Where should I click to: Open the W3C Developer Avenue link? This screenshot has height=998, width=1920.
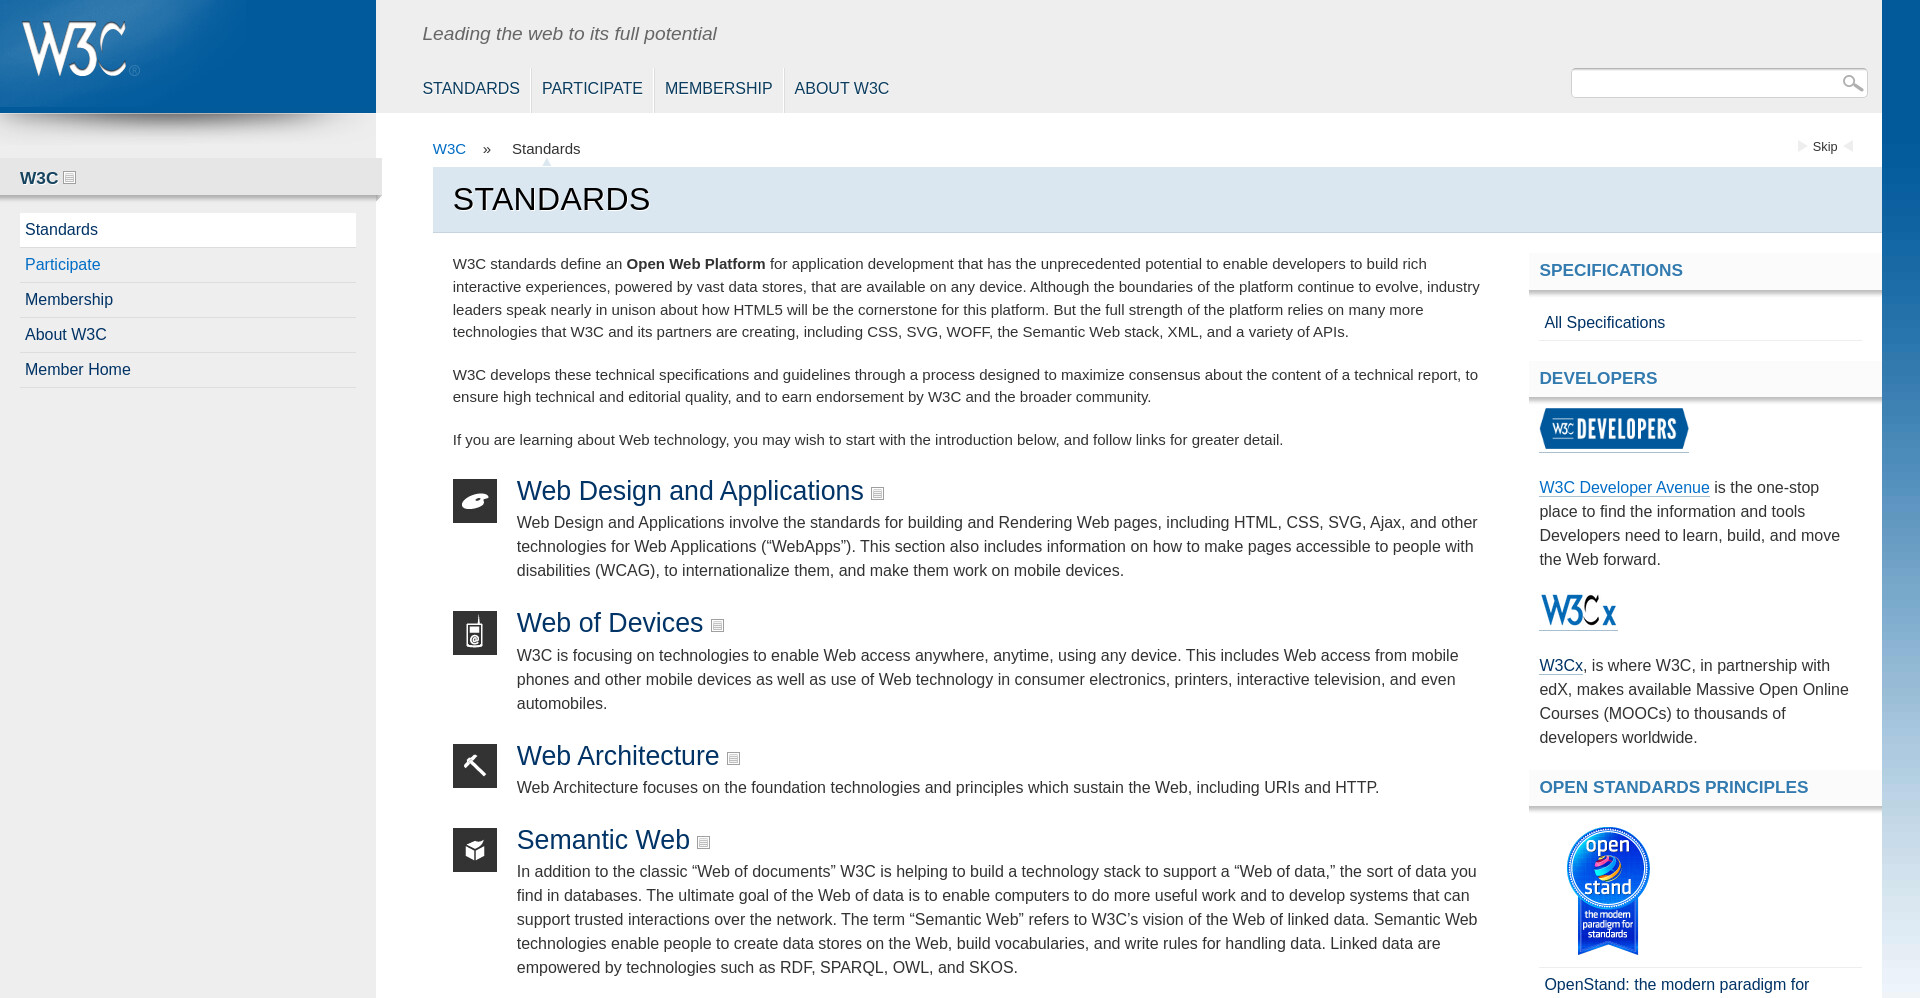pos(1624,488)
